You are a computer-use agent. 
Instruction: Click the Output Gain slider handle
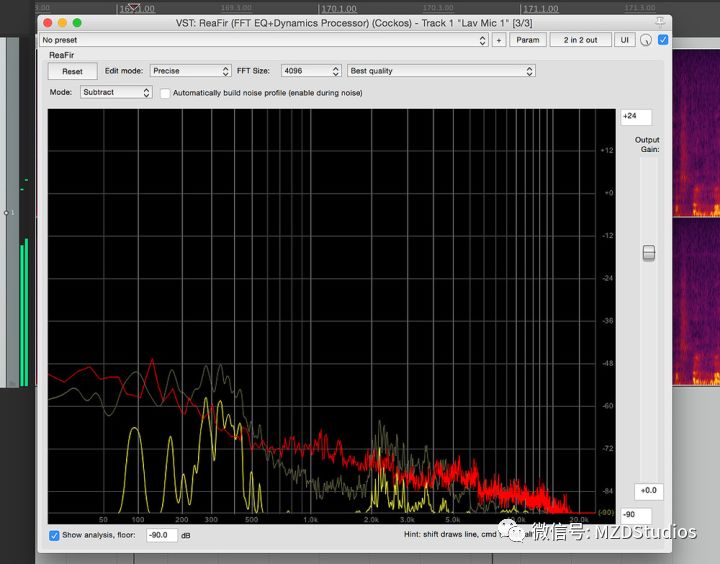point(649,253)
